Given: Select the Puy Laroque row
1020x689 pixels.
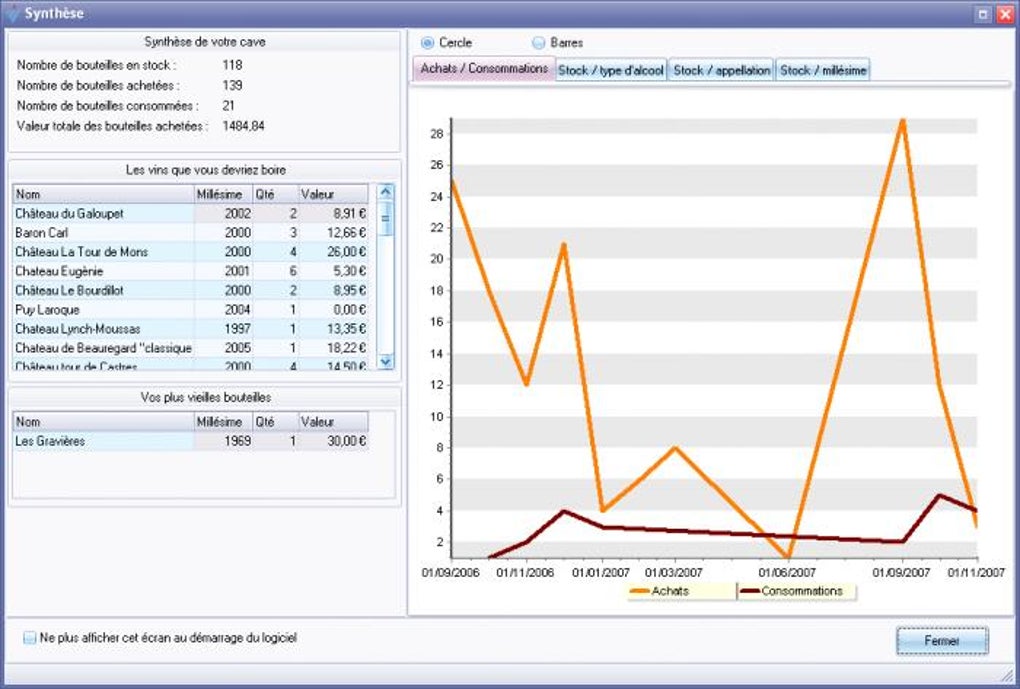Looking at the screenshot, I should pos(191,310).
